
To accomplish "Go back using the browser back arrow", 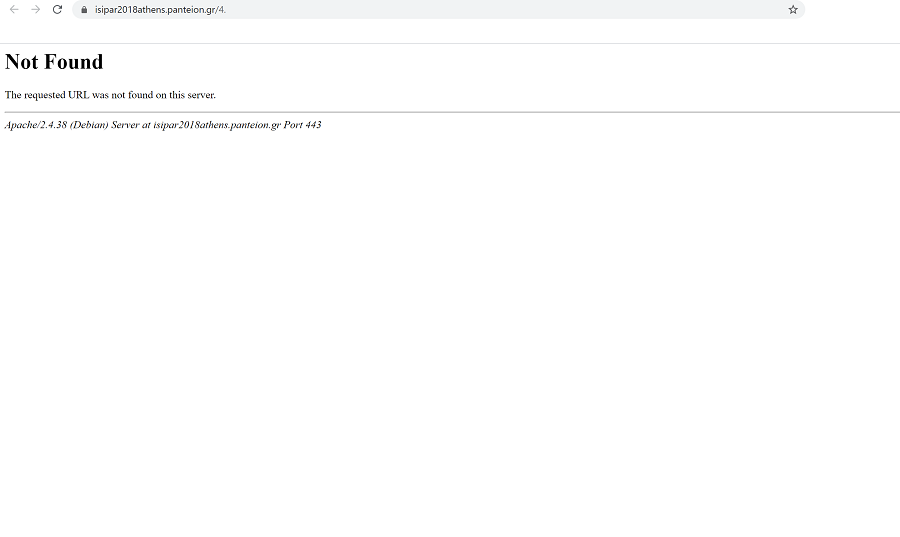I will 14,9.
